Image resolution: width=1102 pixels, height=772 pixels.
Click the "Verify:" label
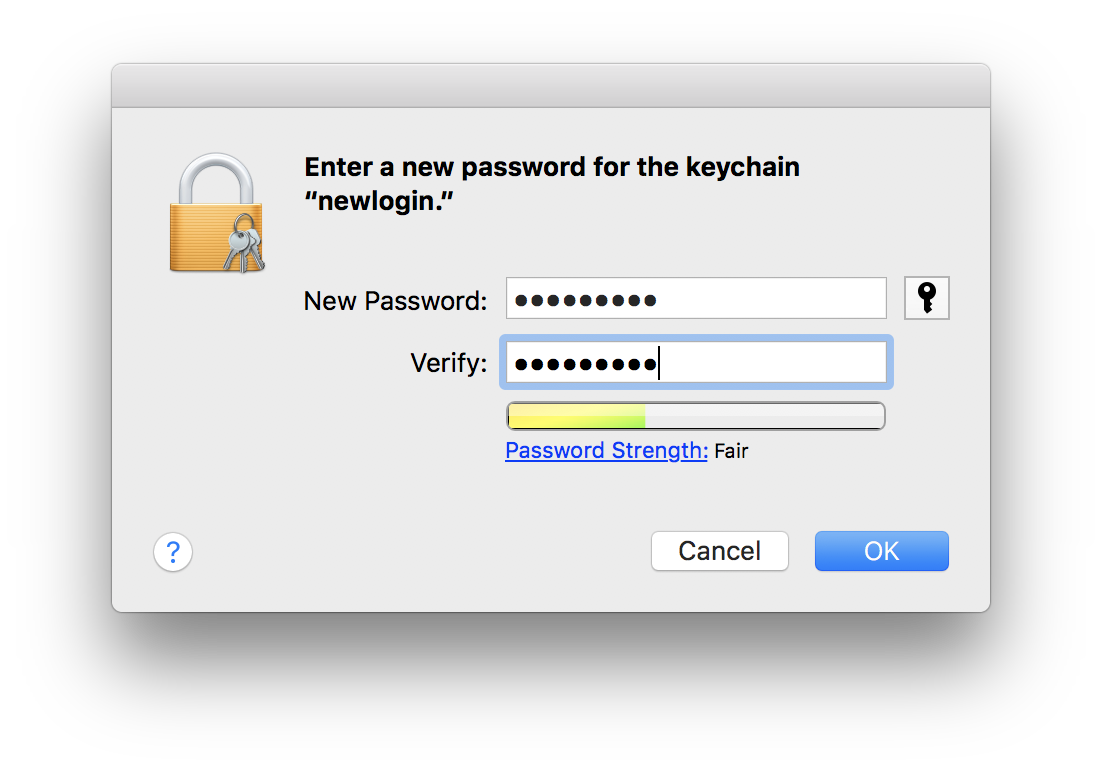[448, 362]
